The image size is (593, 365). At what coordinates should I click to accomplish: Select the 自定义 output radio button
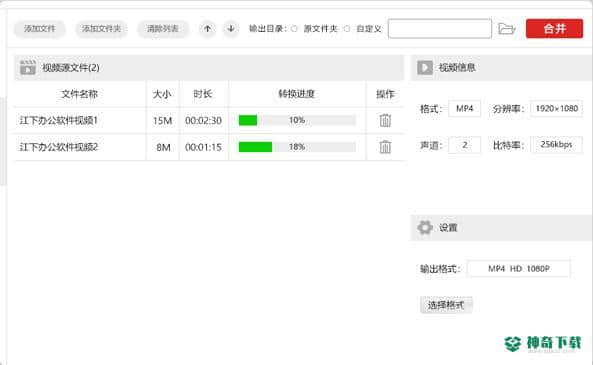coord(347,29)
